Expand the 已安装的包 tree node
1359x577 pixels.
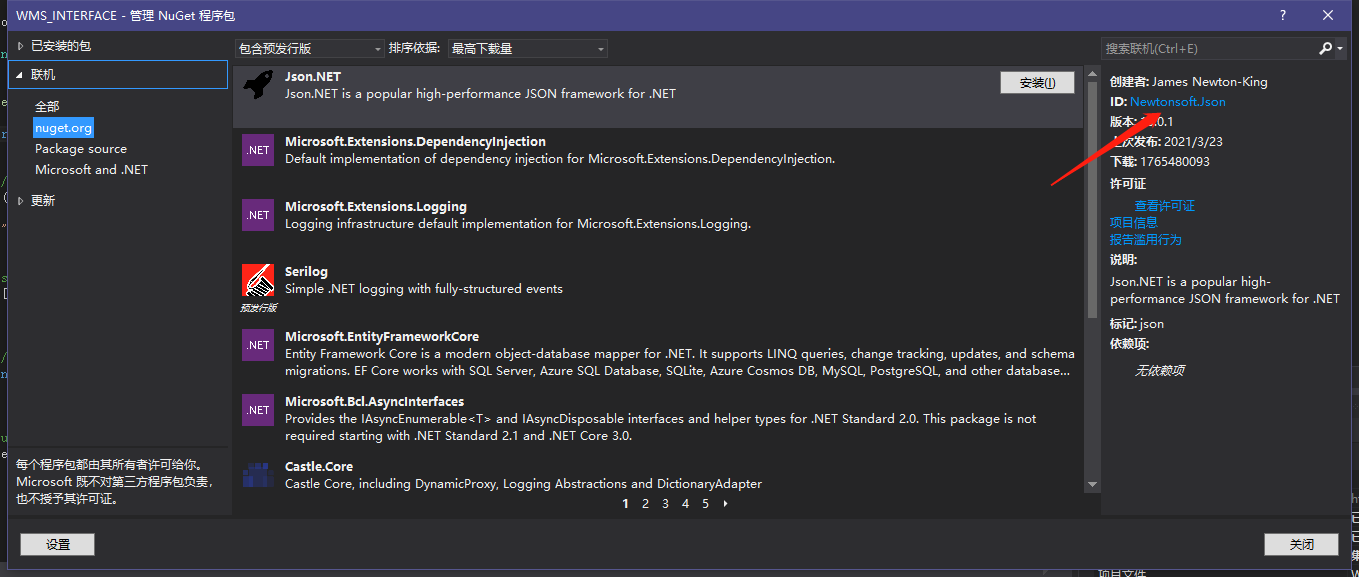20,46
